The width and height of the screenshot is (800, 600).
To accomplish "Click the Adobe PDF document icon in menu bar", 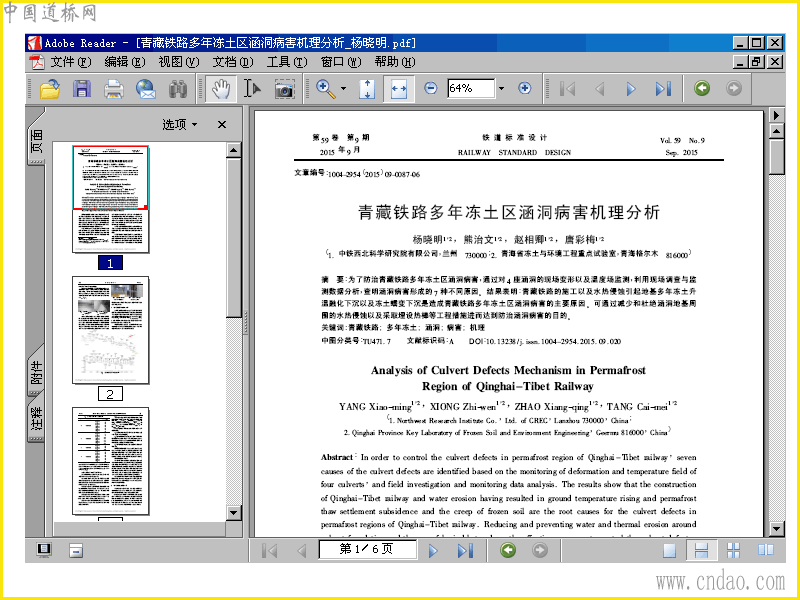I will pos(37,62).
